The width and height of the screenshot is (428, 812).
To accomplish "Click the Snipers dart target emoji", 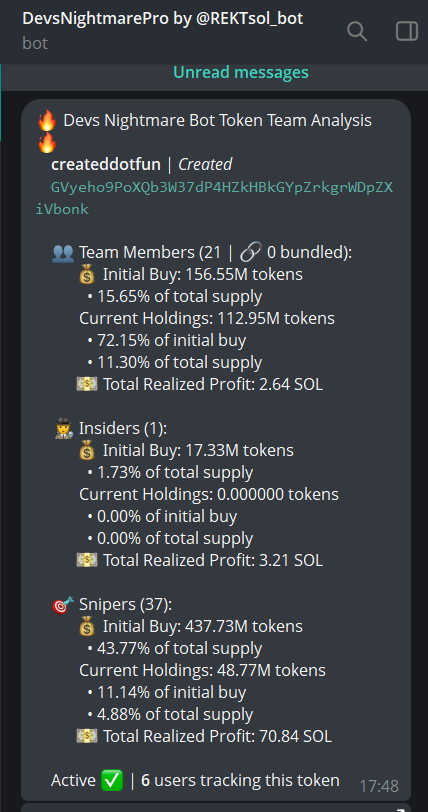I will click(x=63, y=604).
